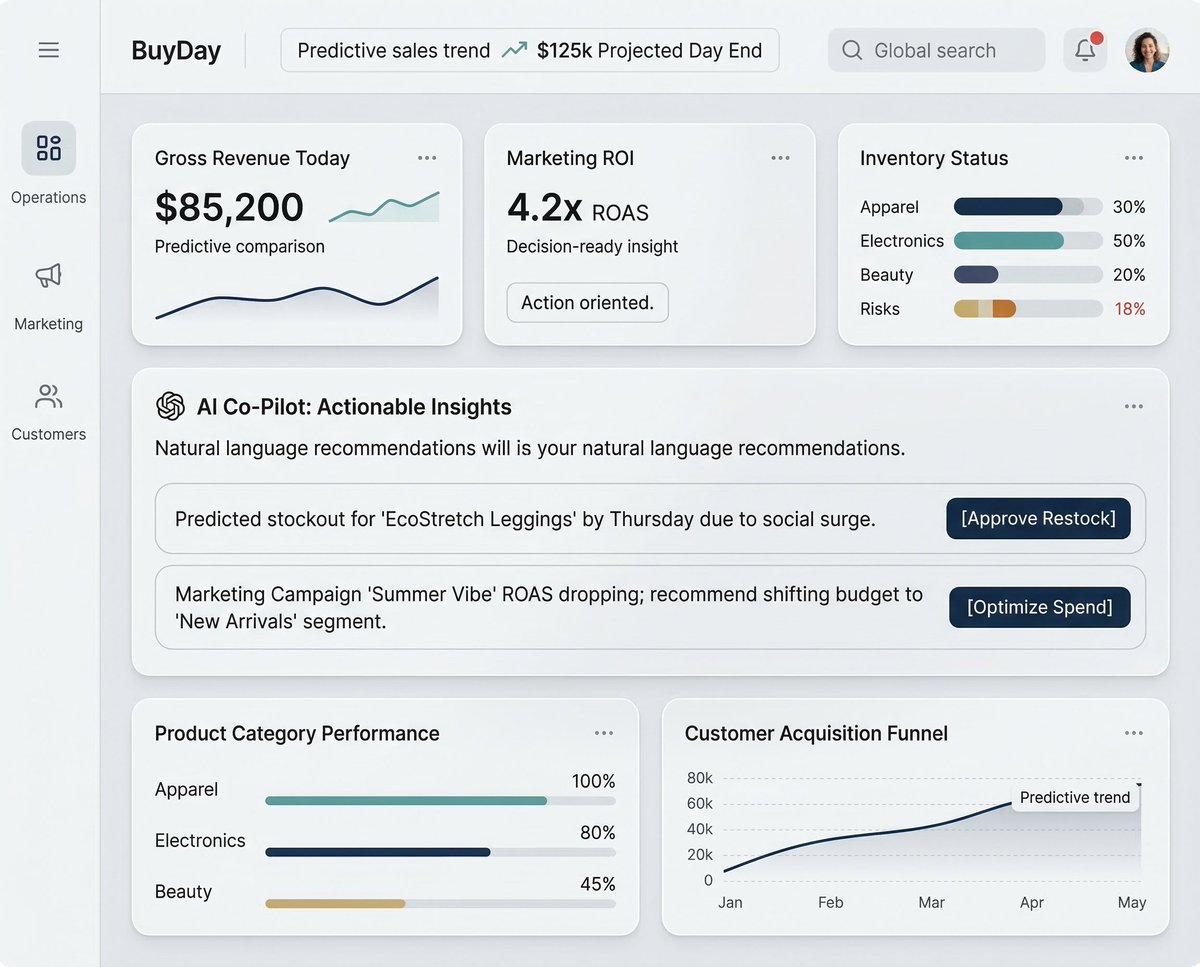Viewport: 1200px width, 967px height.
Task: Click the Predictive sales trend pill
Action: (530, 50)
